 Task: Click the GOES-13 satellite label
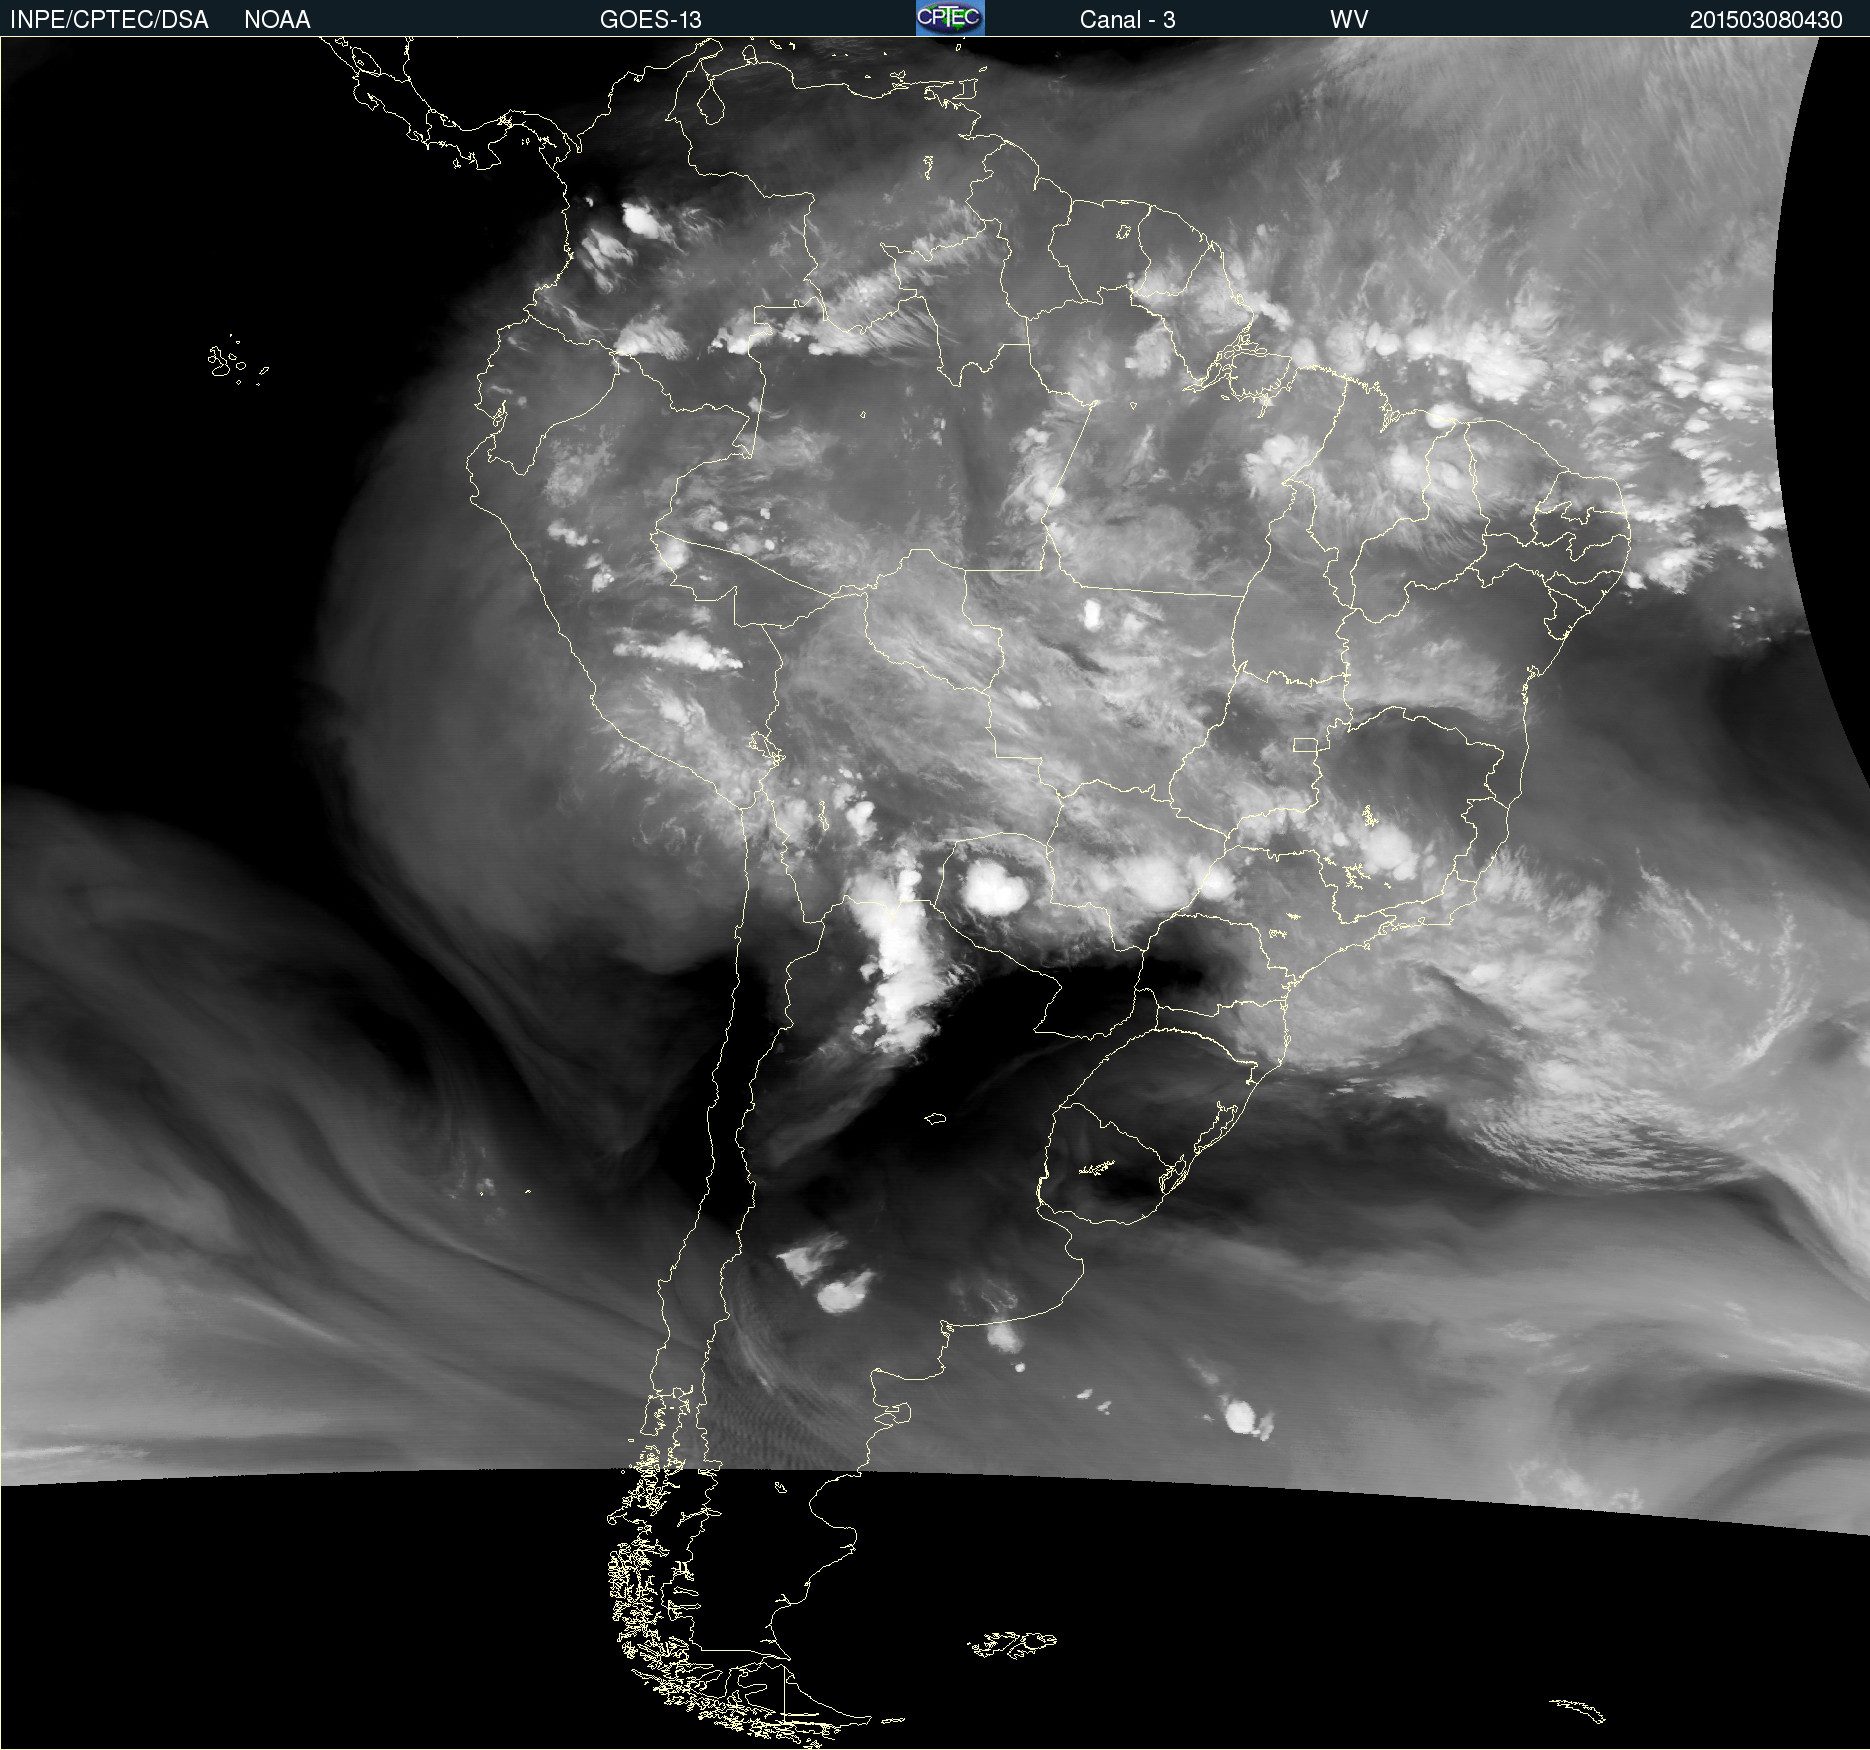(x=650, y=20)
